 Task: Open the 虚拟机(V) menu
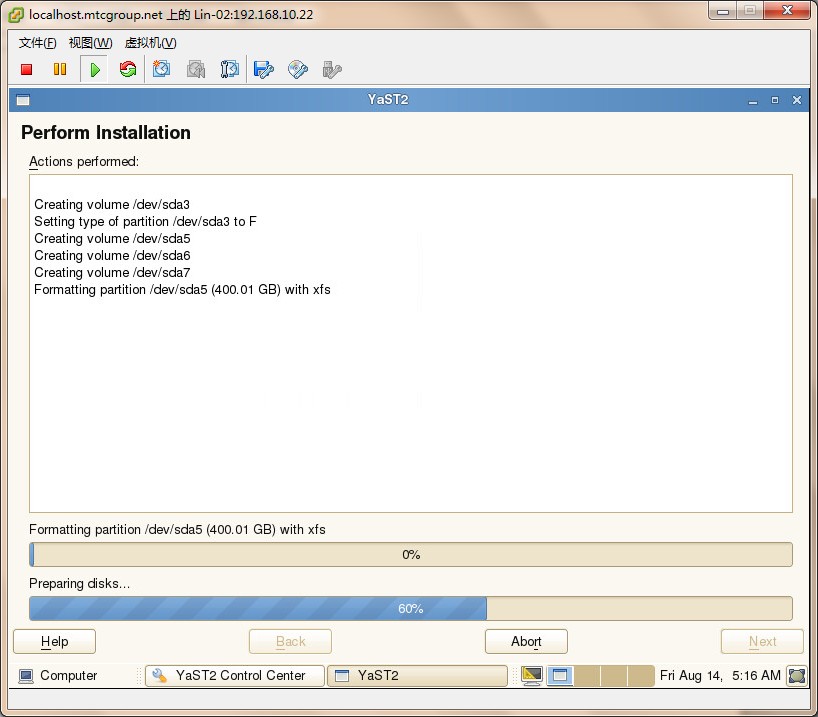pos(151,43)
